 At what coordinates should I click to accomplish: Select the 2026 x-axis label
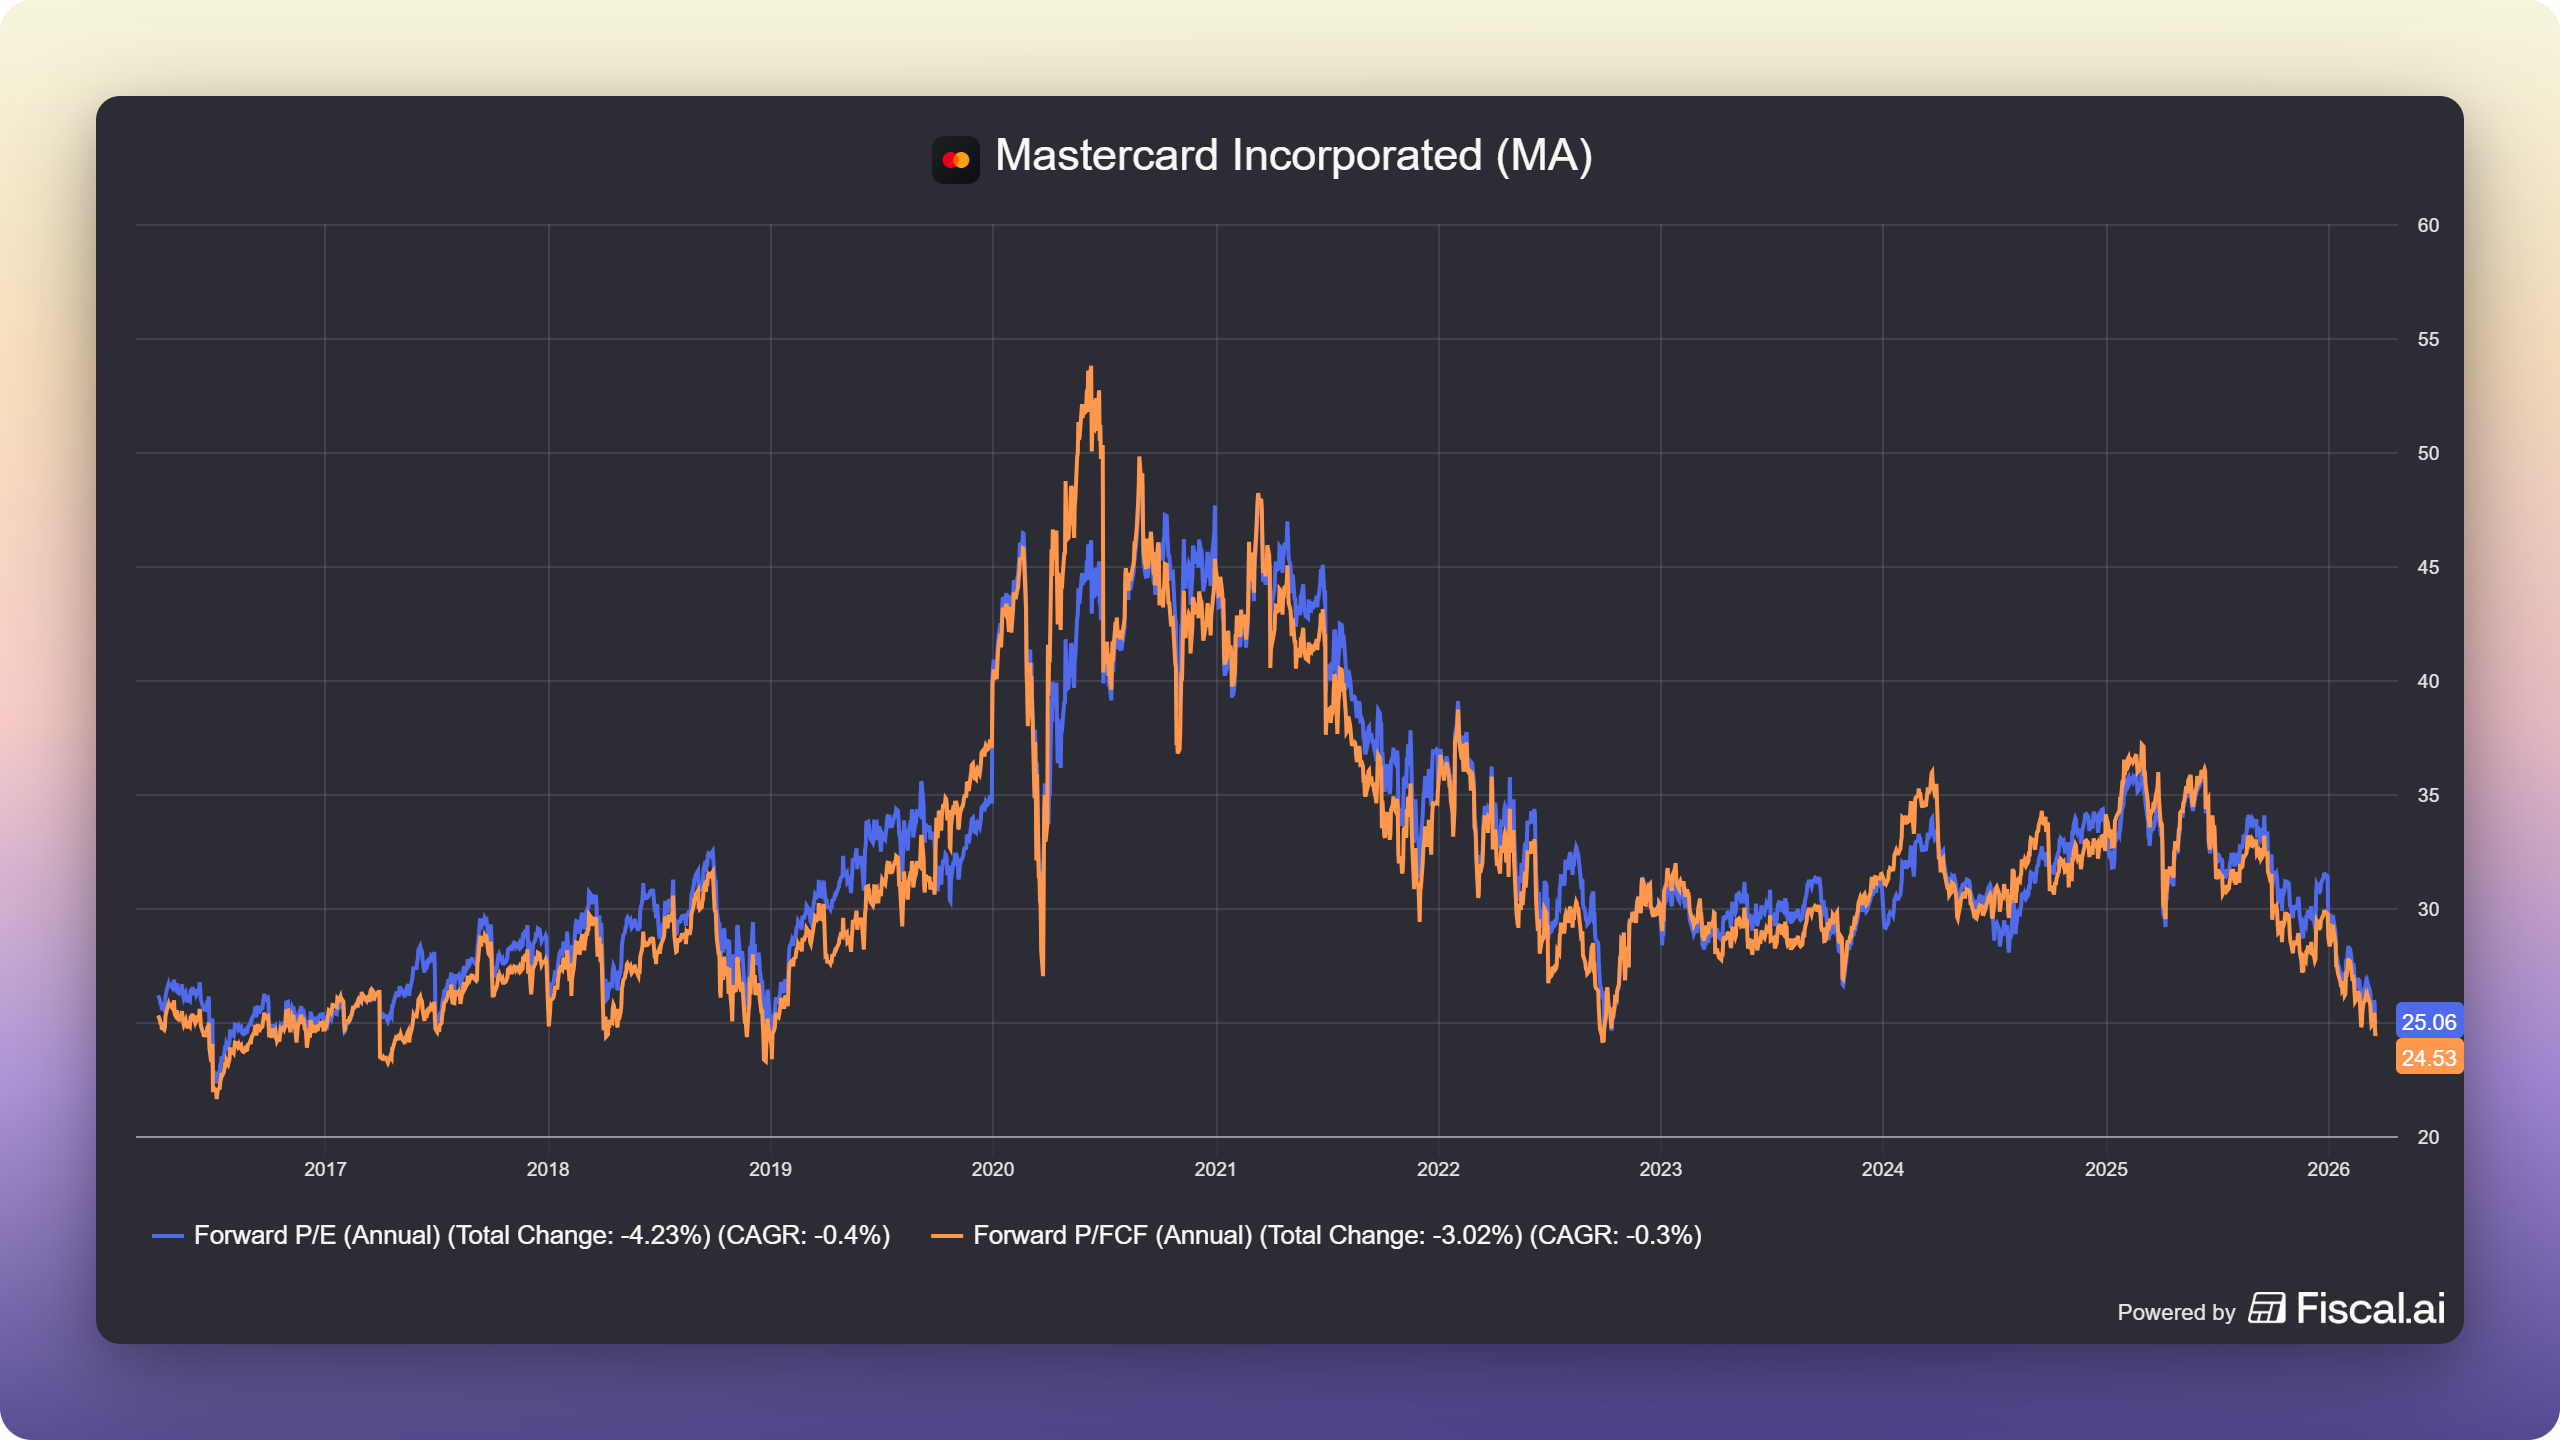tap(2327, 1169)
